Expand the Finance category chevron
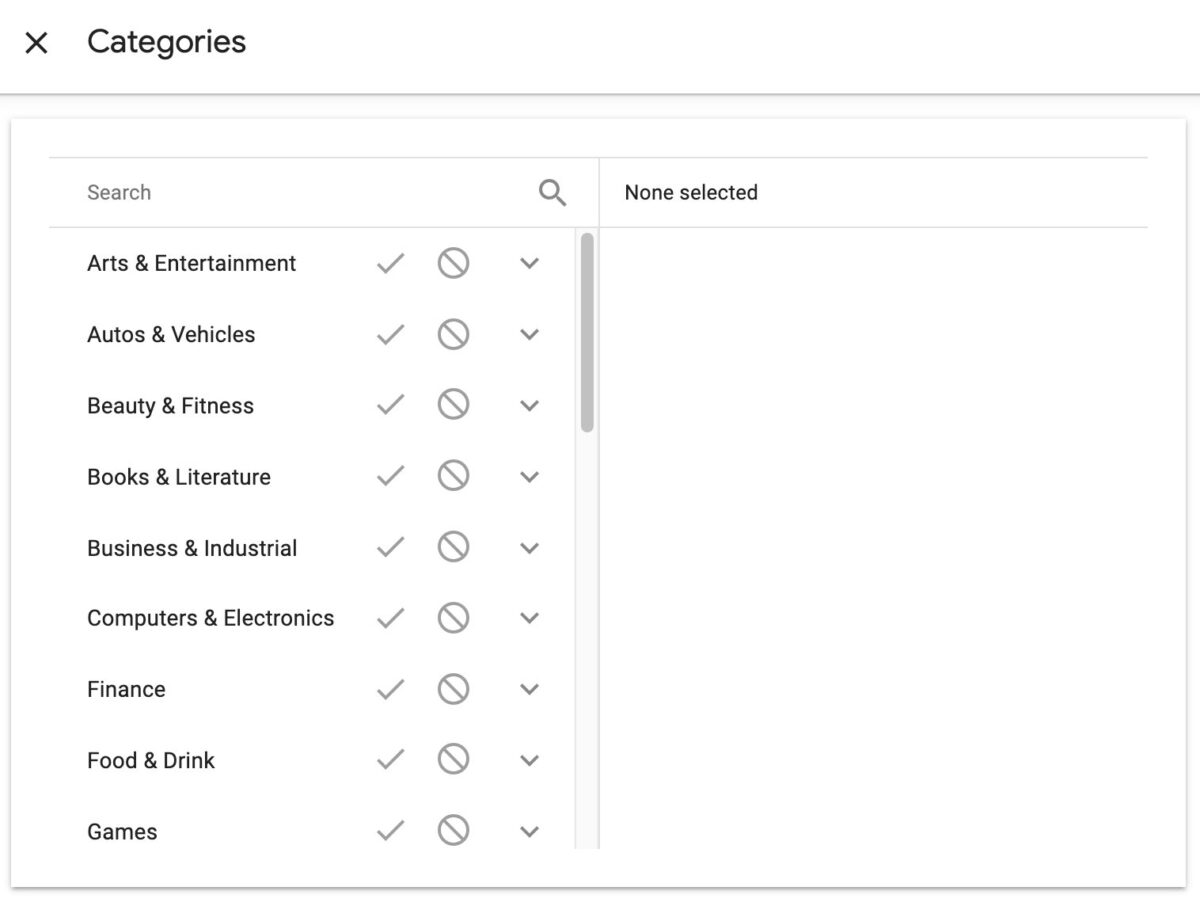 click(530, 689)
